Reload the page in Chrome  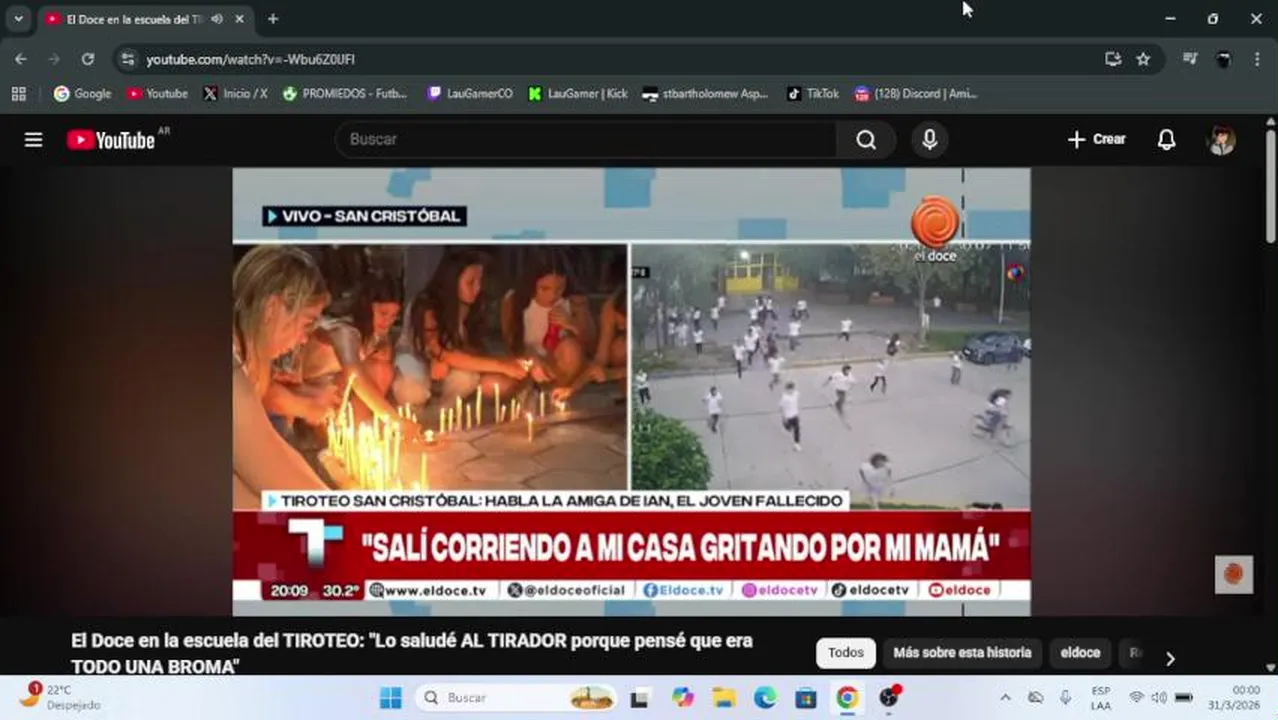click(x=88, y=59)
